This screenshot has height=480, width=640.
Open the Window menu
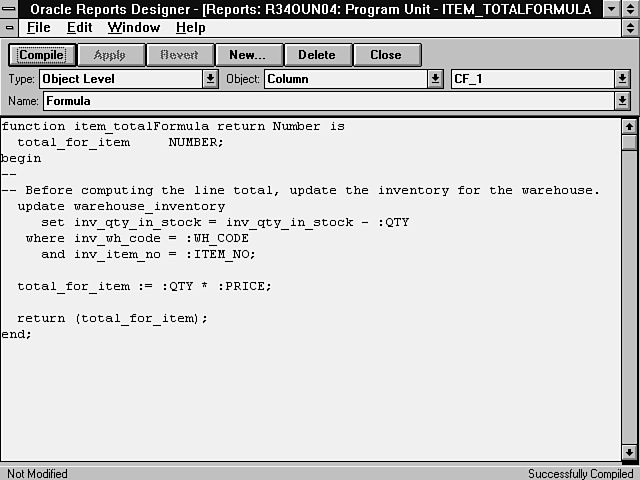(133, 27)
